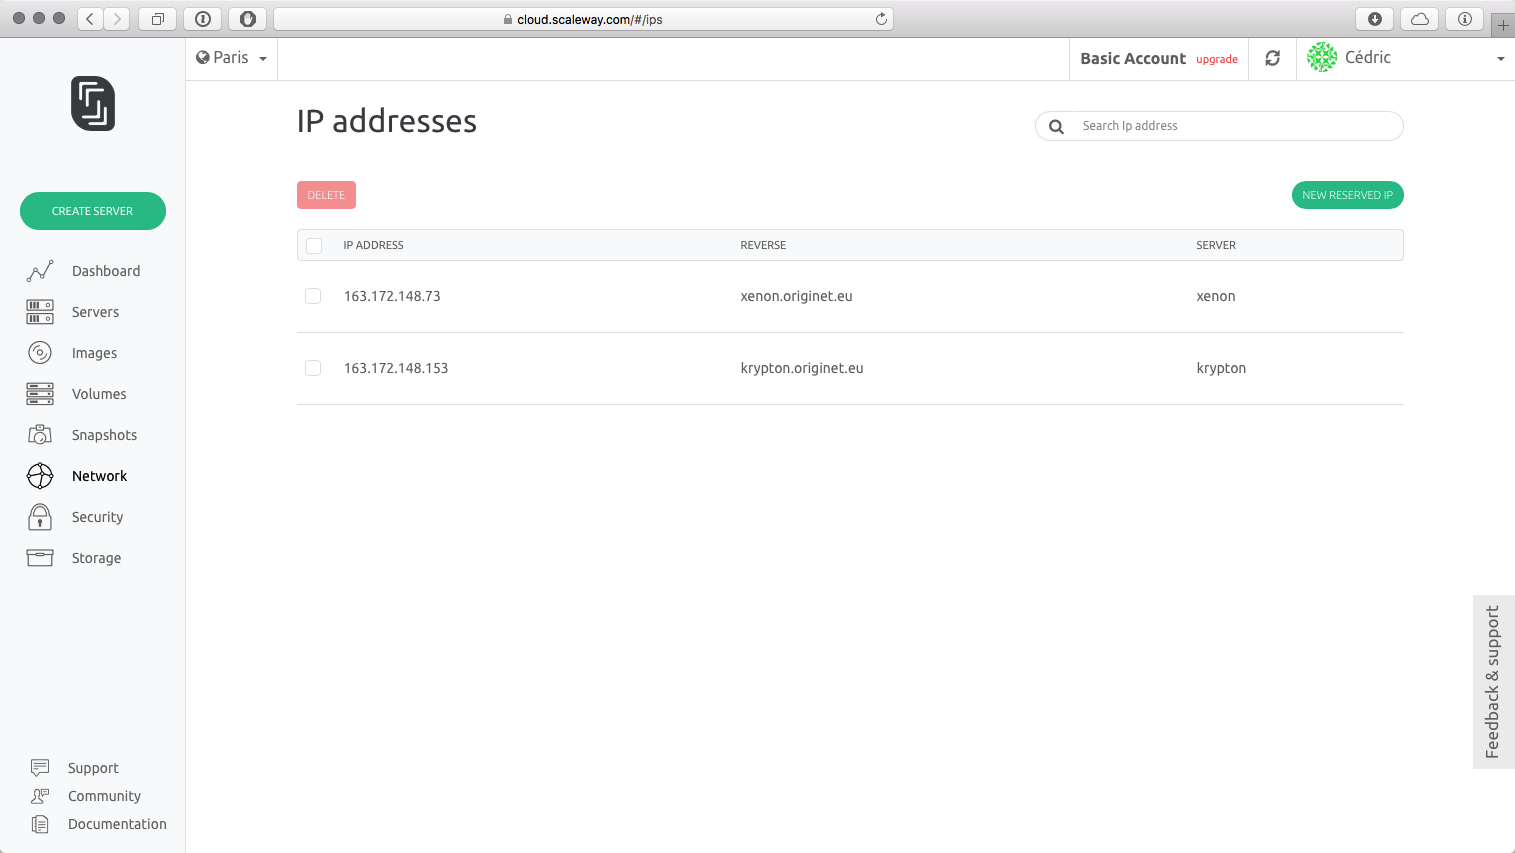
Task: Open Dashboard via its graph icon
Action: 40,271
